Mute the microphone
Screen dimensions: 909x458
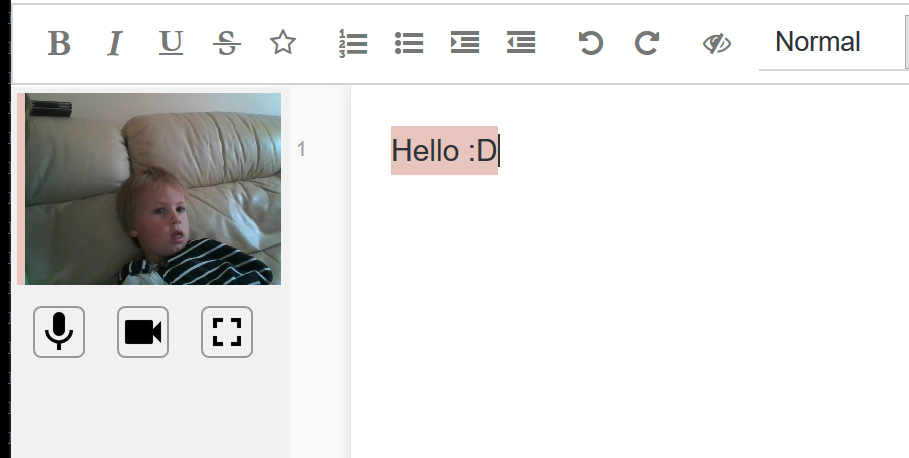(59, 332)
